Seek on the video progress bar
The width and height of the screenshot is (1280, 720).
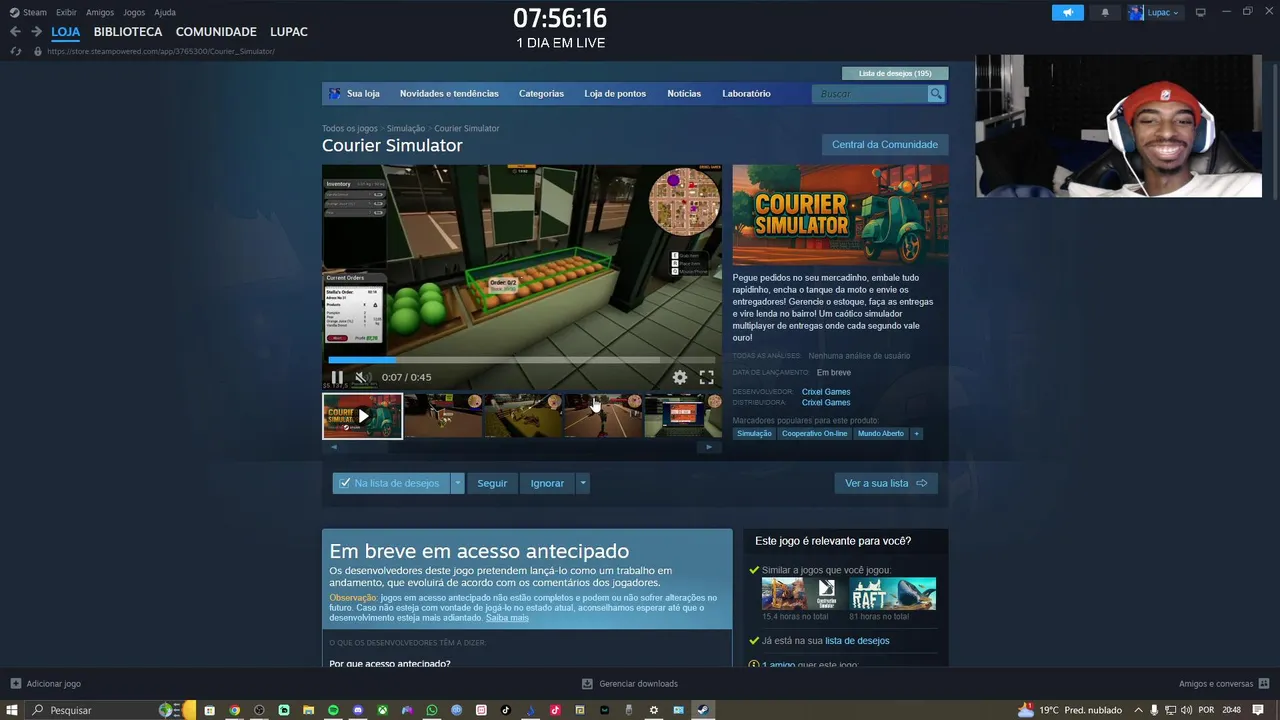coord(521,360)
